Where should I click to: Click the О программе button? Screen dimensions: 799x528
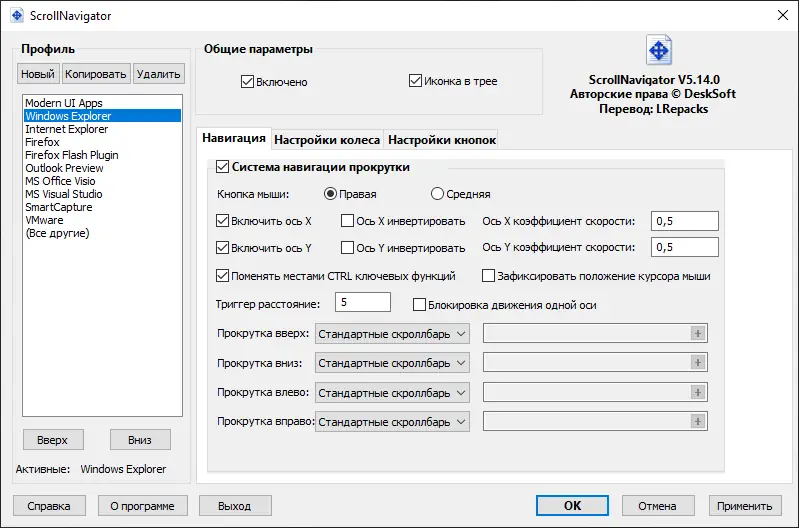click(x=143, y=506)
